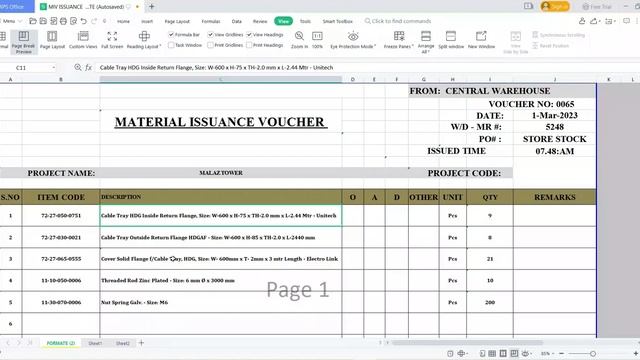Viewport: 640px width, 360px height.
Task: Select the Sheet2 tab
Action: 122,343
